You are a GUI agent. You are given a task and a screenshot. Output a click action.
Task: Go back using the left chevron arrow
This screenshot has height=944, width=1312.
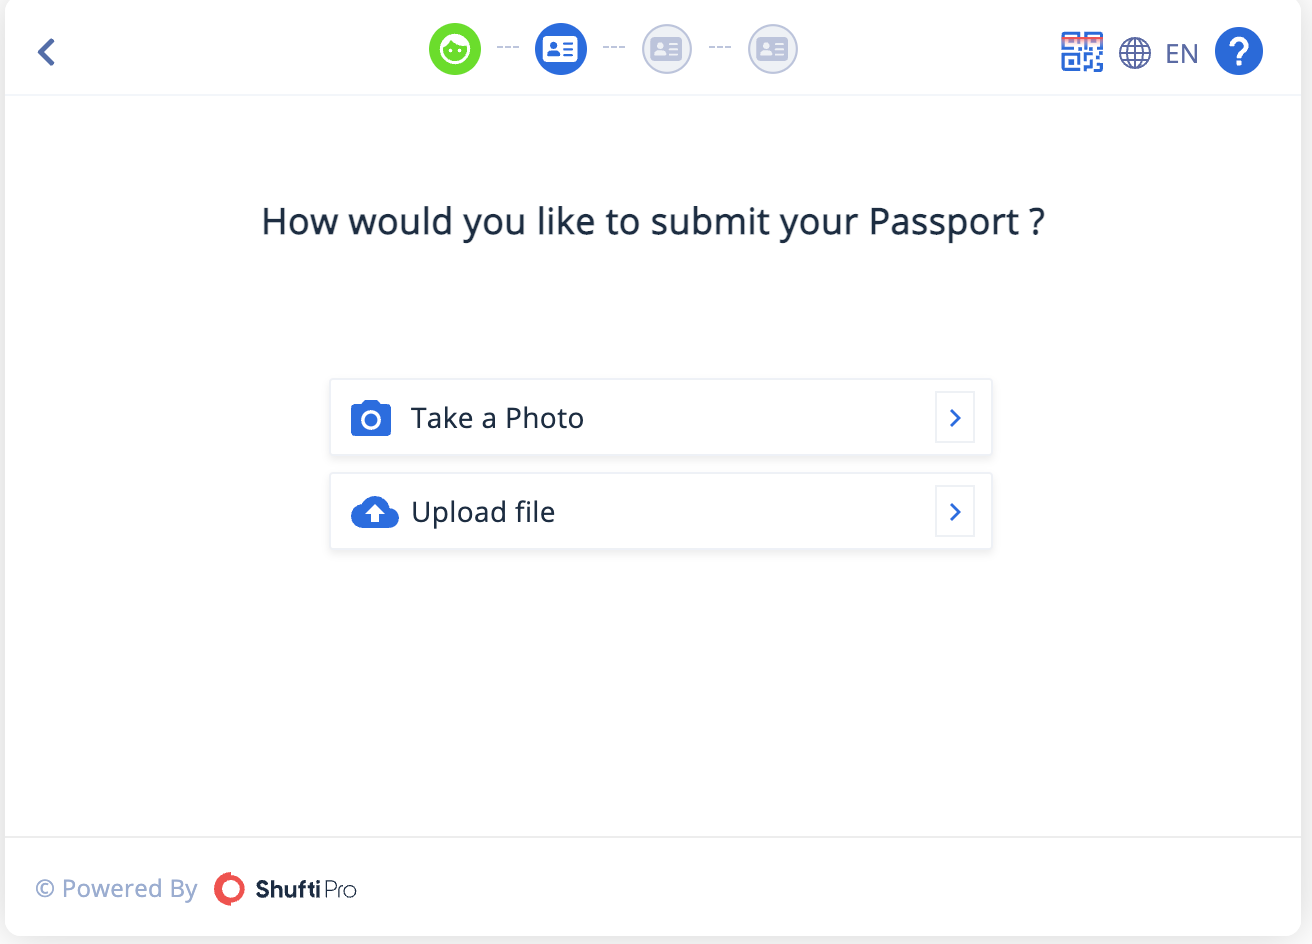[46, 52]
